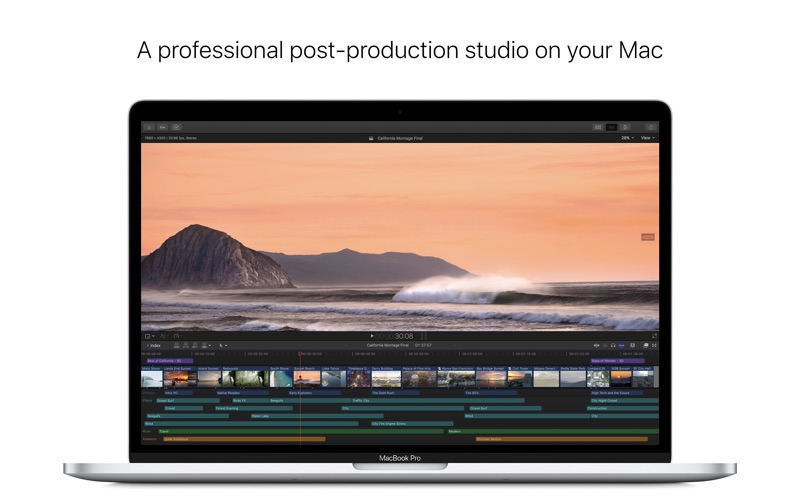Toggle Solo headphones button
This screenshot has width=800, height=500.
click(613, 345)
